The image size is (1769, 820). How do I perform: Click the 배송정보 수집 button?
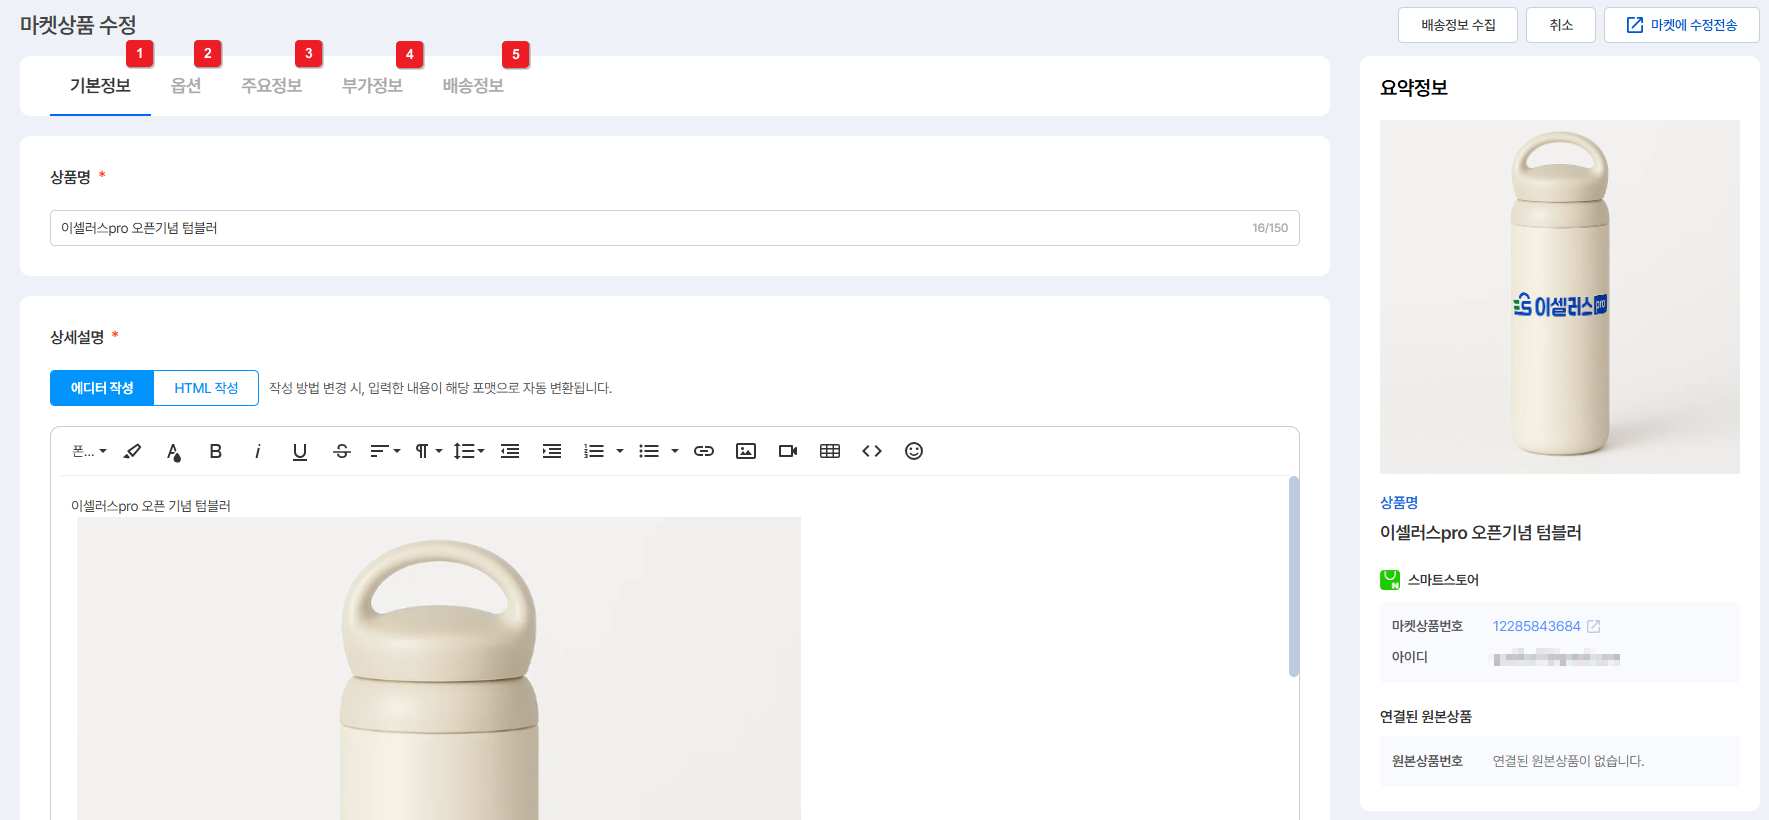[x=1458, y=25]
